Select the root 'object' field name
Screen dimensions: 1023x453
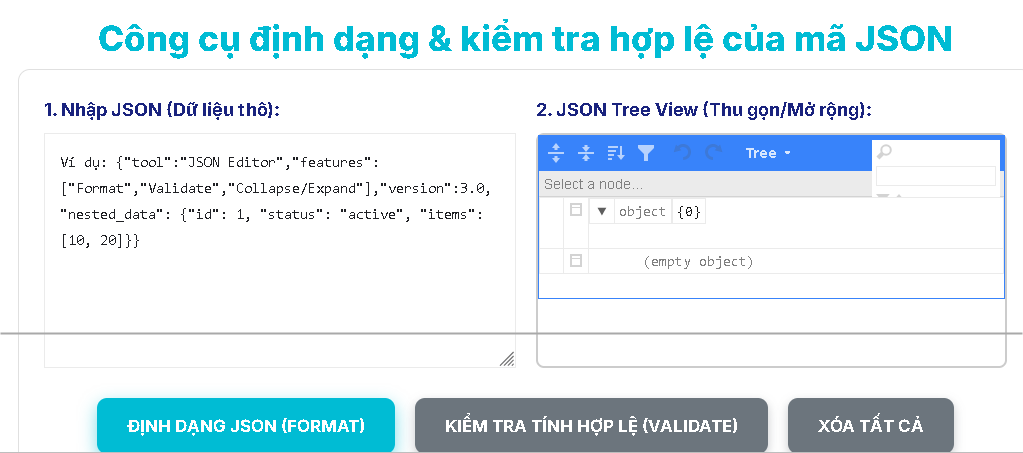642,211
